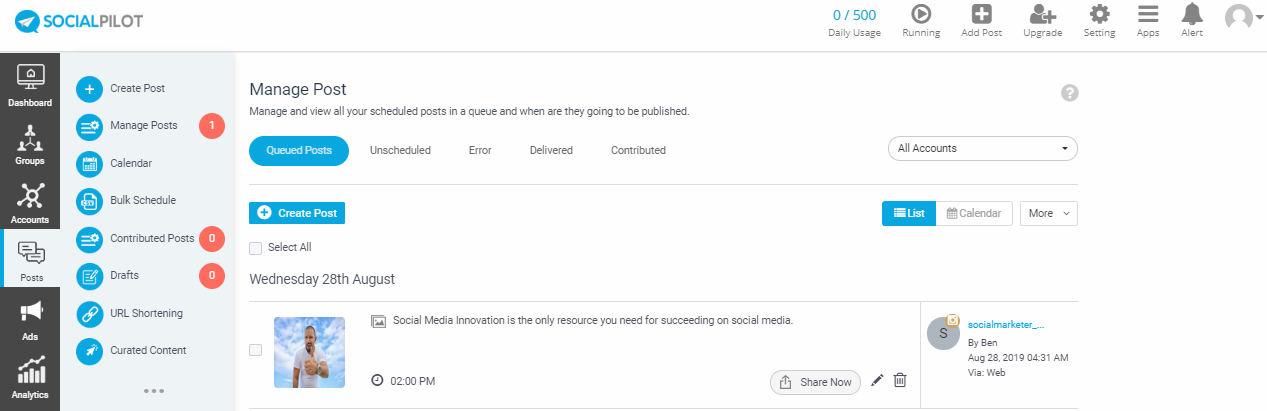
Task: Click the Create Post circle icon in submenu
Action: tap(90, 88)
